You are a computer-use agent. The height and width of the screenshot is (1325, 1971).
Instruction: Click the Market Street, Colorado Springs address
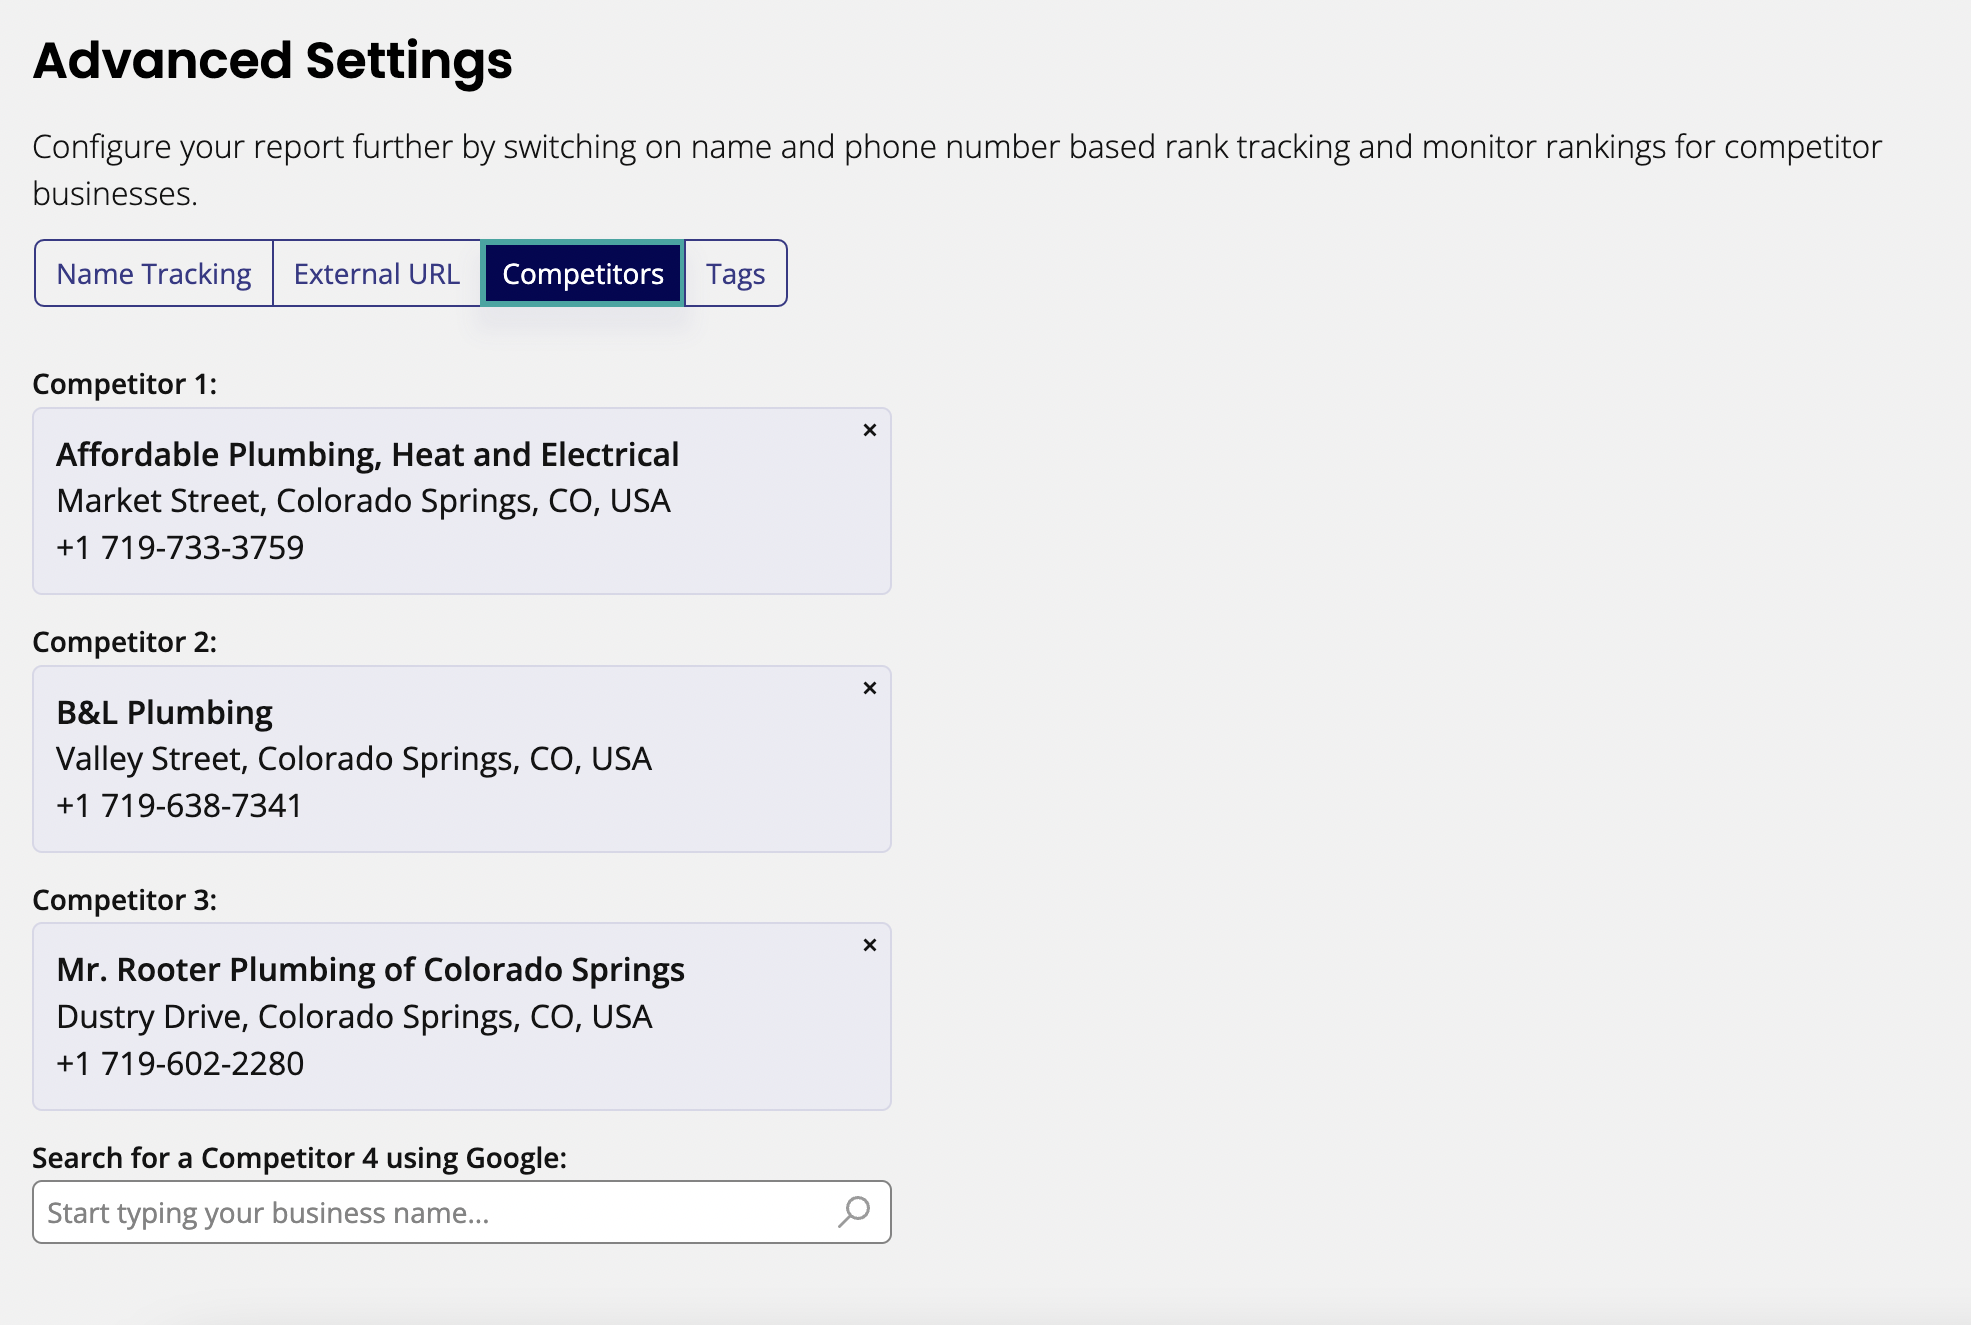click(x=364, y=500)
